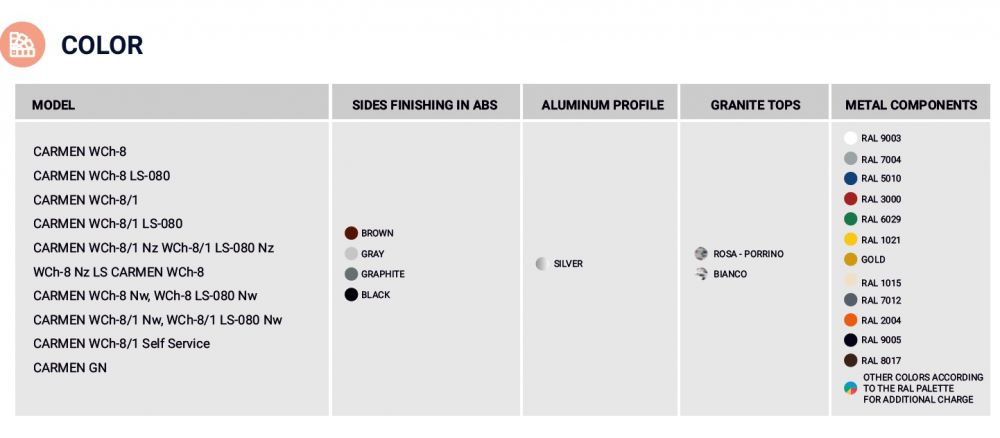
Task: Select the Brown ABS finish swatch
Action: click(351, 233)
